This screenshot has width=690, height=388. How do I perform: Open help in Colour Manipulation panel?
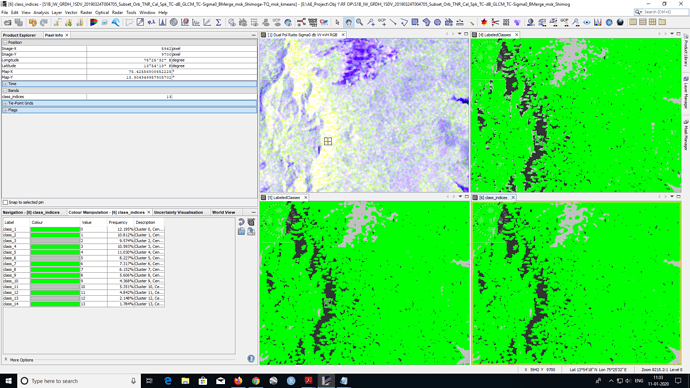tap(251, 359)
